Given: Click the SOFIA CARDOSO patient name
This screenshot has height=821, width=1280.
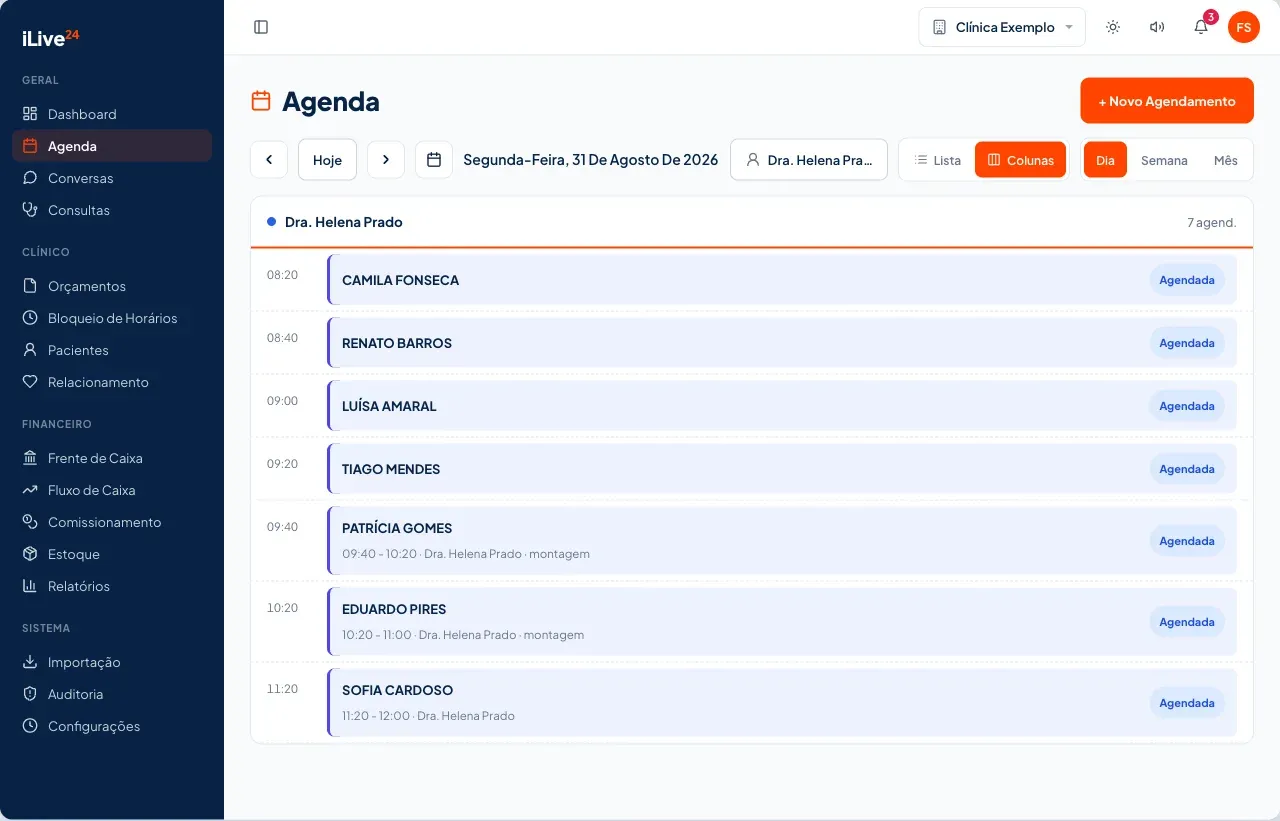Looking at the screenshot, I should [398, 690].
